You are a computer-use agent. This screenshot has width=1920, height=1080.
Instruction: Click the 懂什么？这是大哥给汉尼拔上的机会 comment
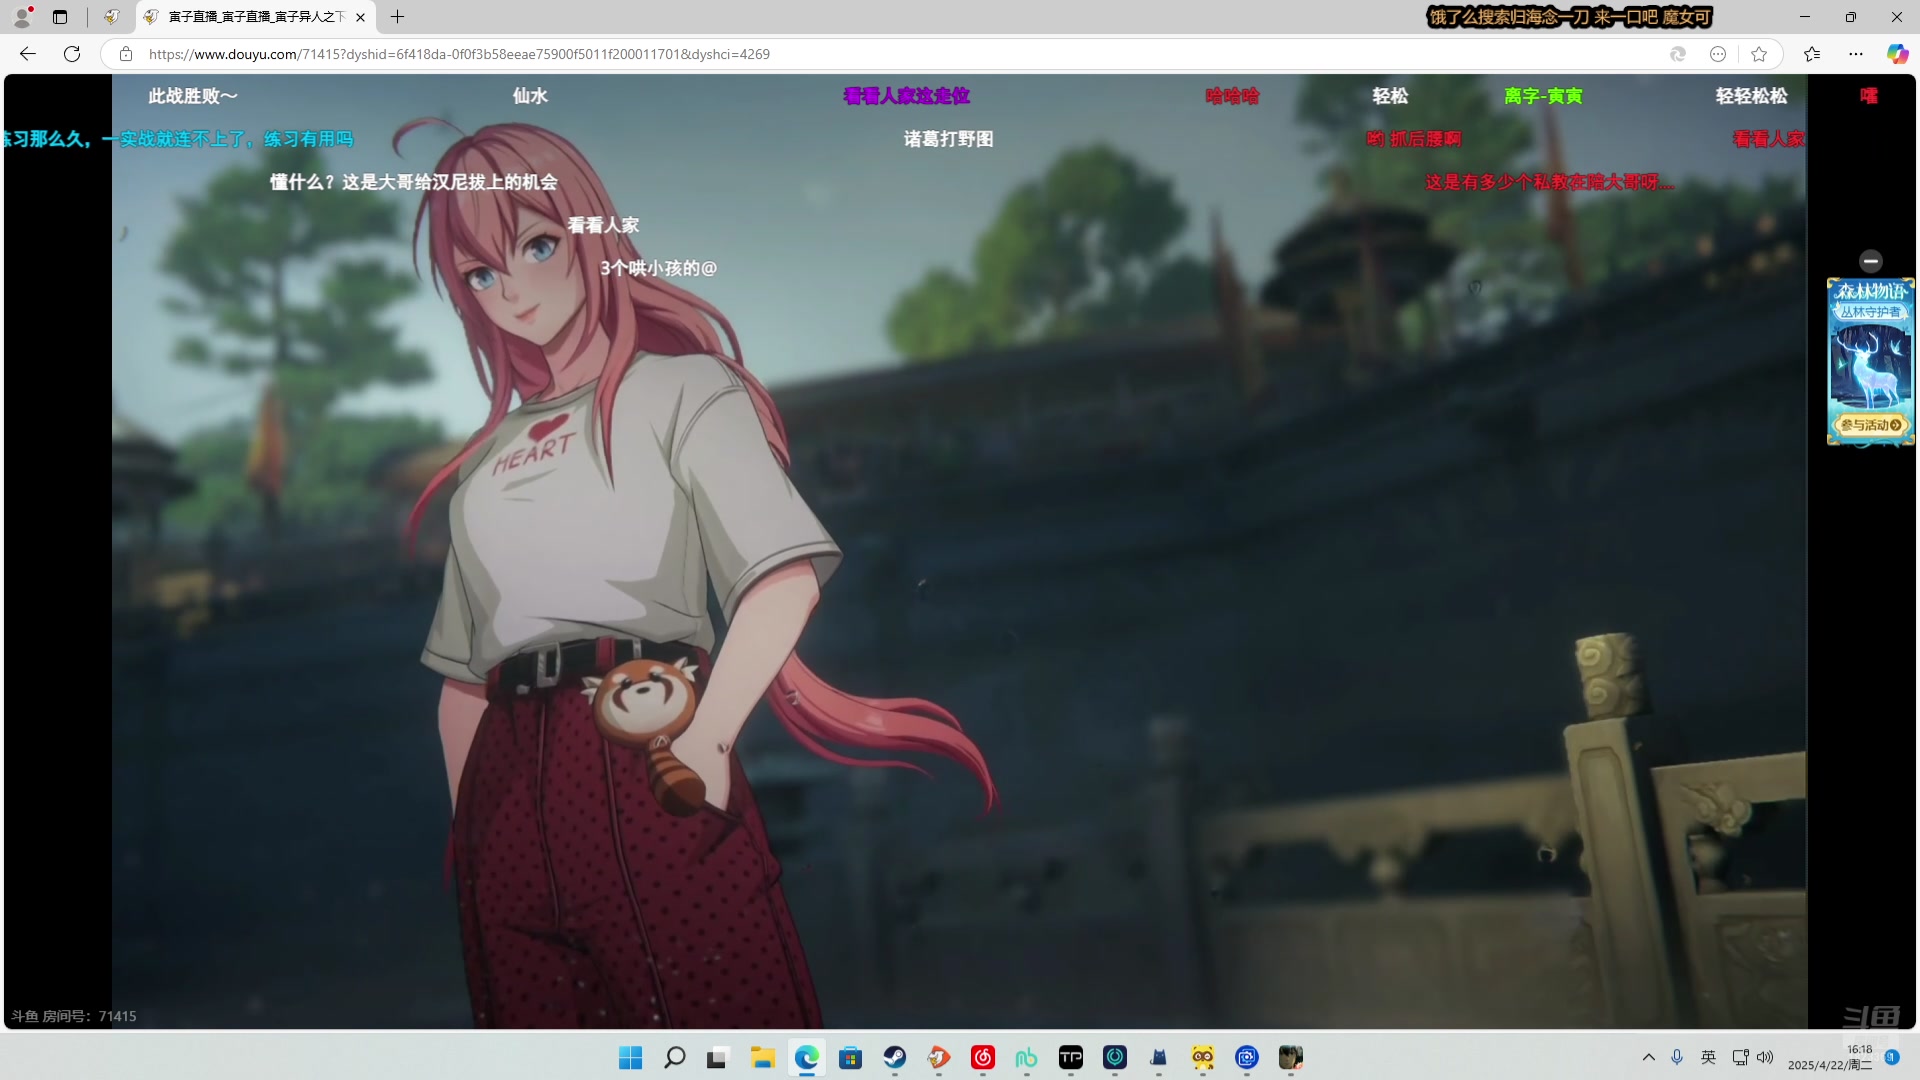(x=413, y=182)
